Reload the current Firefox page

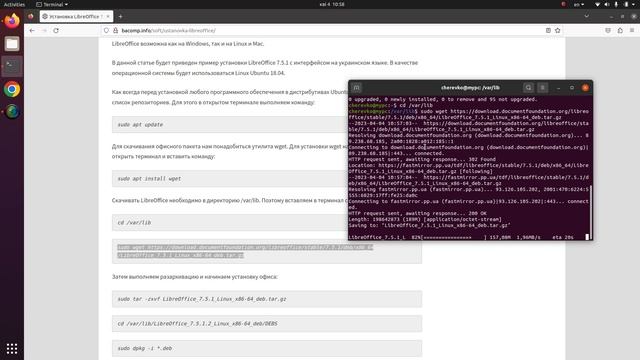tap(56, 31)
